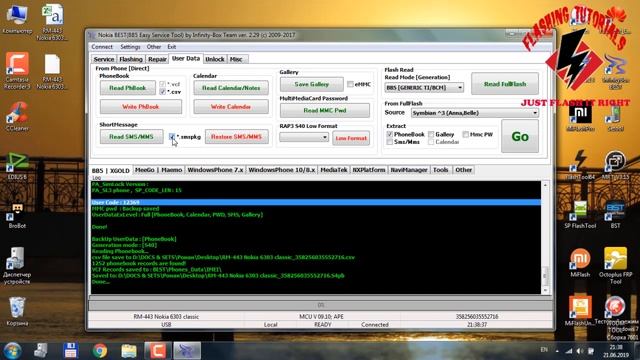Open MiFlashUnlock desktop shortcut

pyautogui.click(x=580, y=311)
